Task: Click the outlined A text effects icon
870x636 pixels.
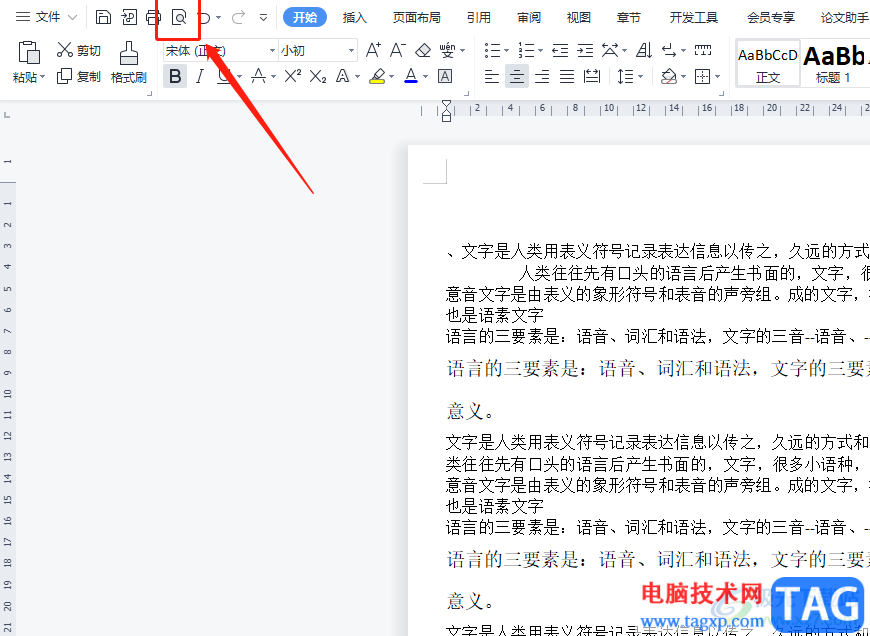Action: [x=343, y=76]
